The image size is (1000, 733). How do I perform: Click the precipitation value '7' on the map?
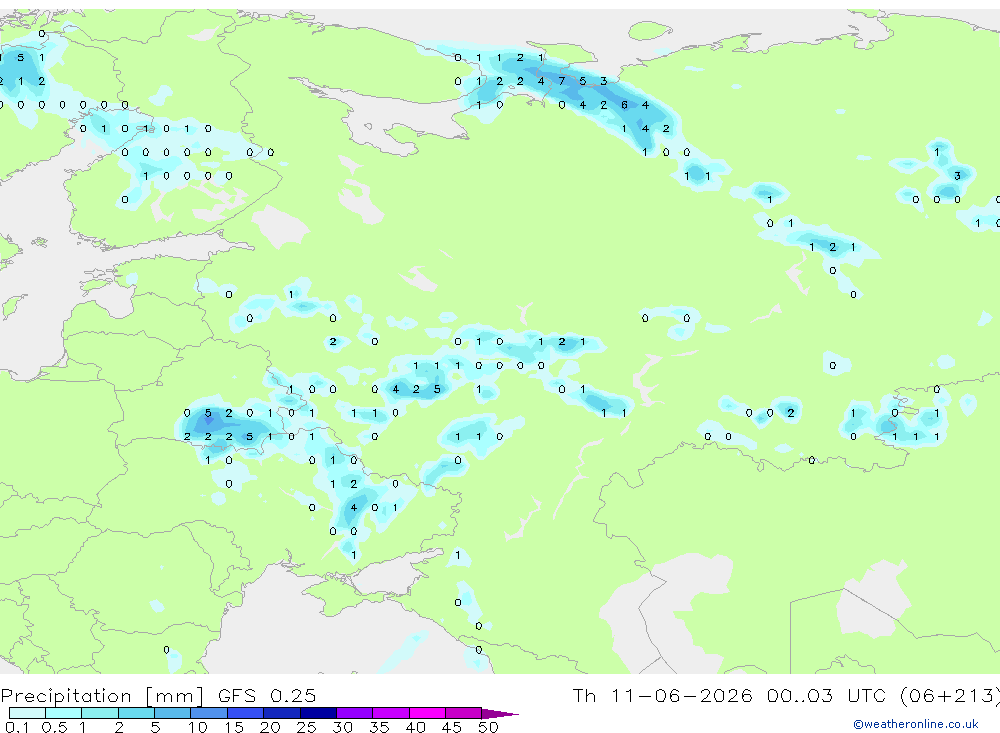(561, 81)
